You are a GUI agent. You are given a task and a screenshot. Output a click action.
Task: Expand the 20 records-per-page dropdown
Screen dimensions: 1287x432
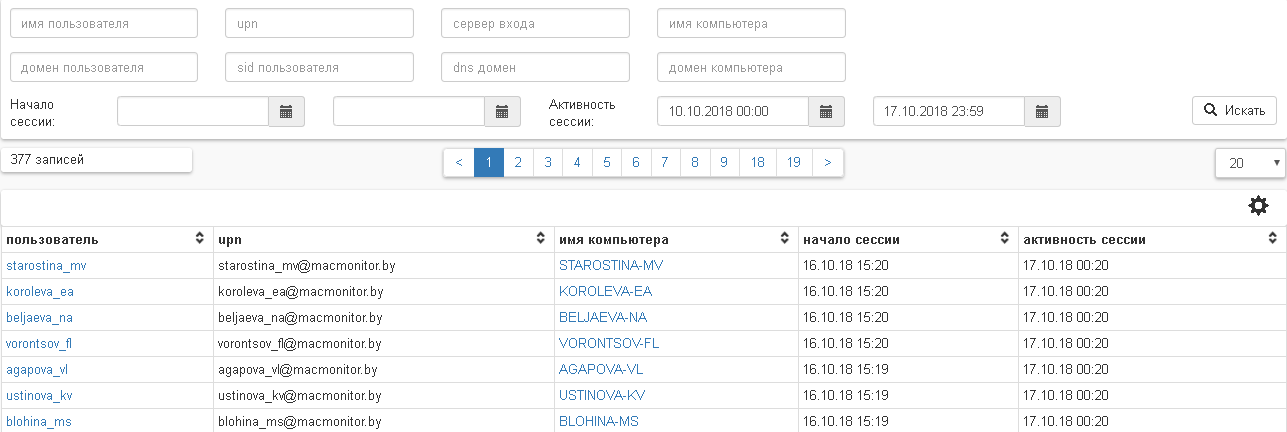(1250, 163)
